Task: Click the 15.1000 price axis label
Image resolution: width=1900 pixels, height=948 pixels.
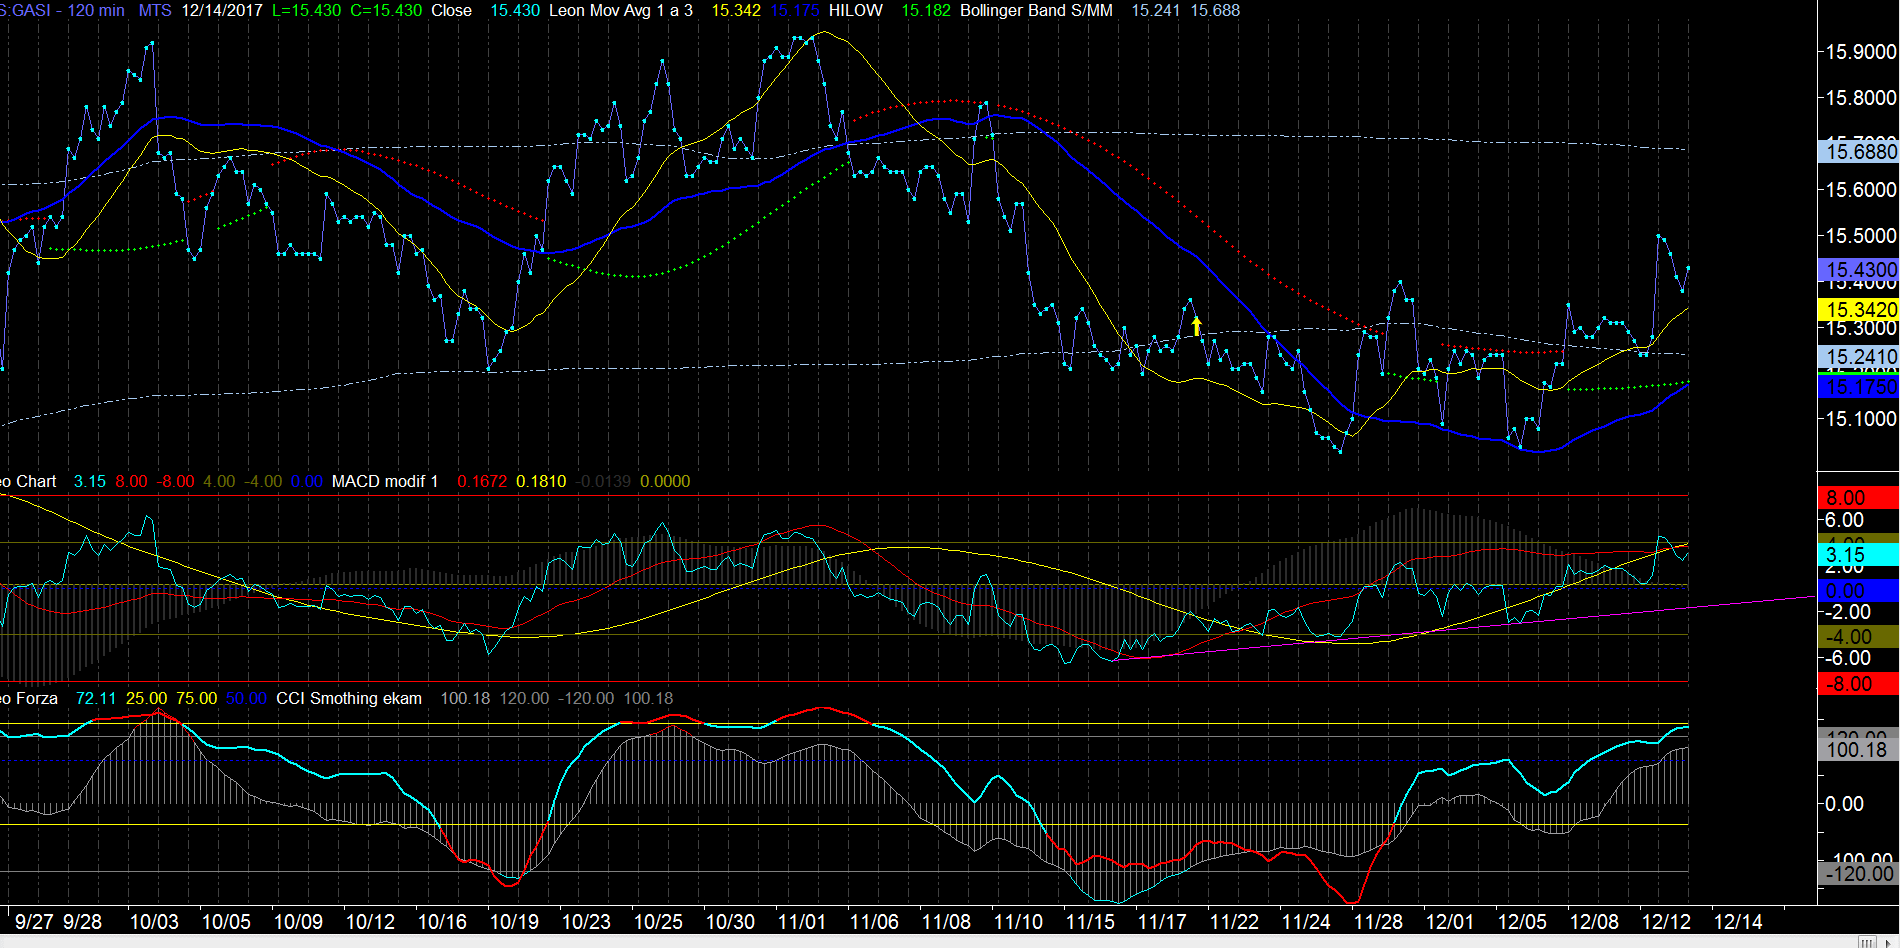Action: click(1861, 419)
